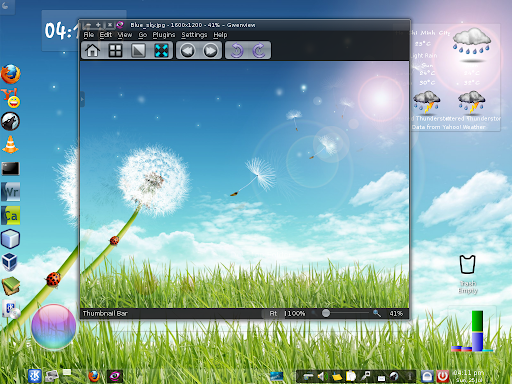Click yellow folder tray icon
Image resolution: width=512 pixels, height=384 pixels.
click(337, 376)
